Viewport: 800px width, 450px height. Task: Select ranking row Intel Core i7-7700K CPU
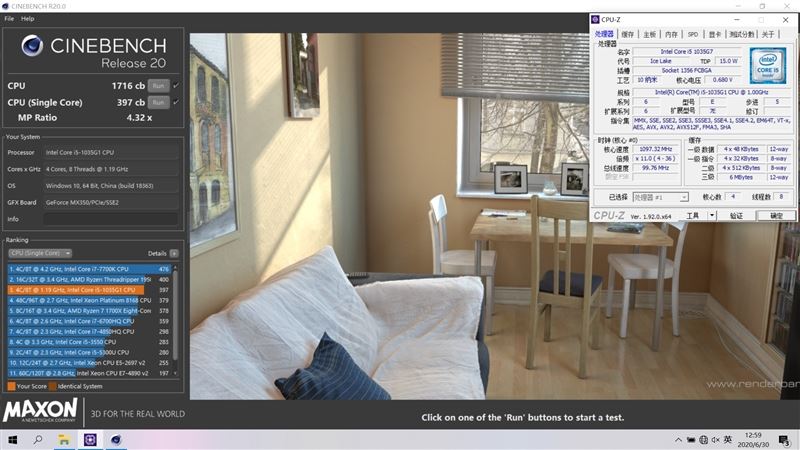[89, 269]
